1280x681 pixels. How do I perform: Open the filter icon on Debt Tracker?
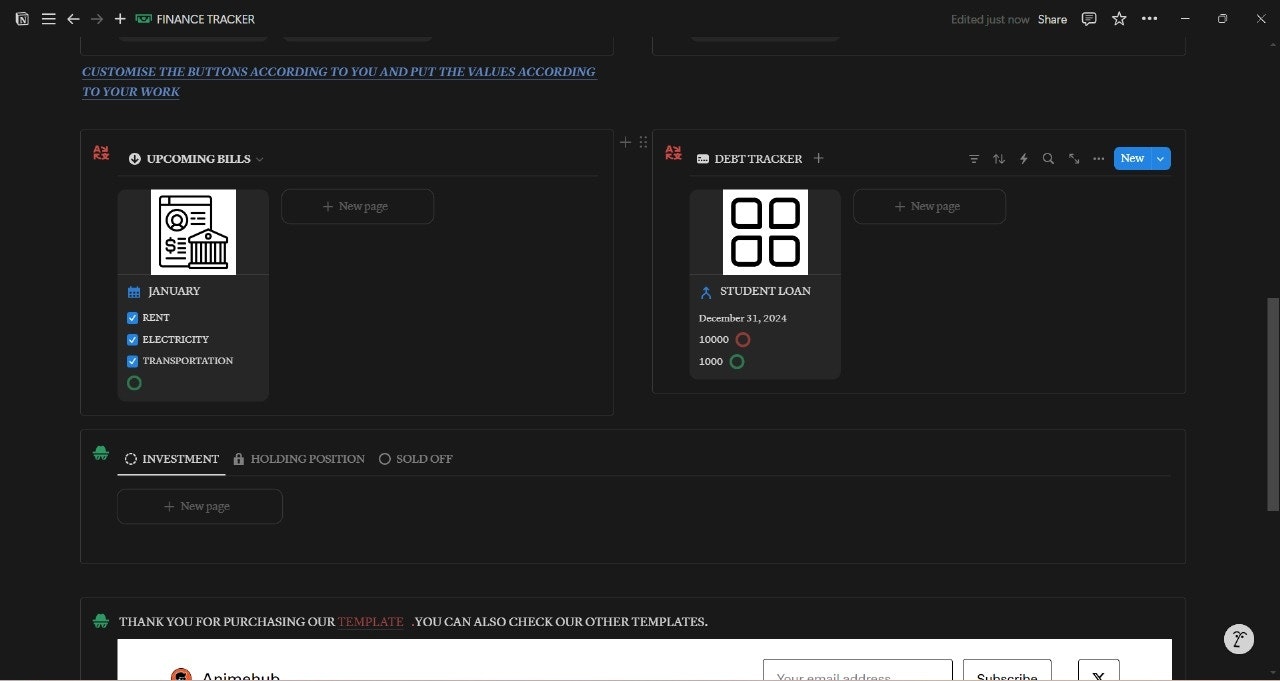(974, 158)
